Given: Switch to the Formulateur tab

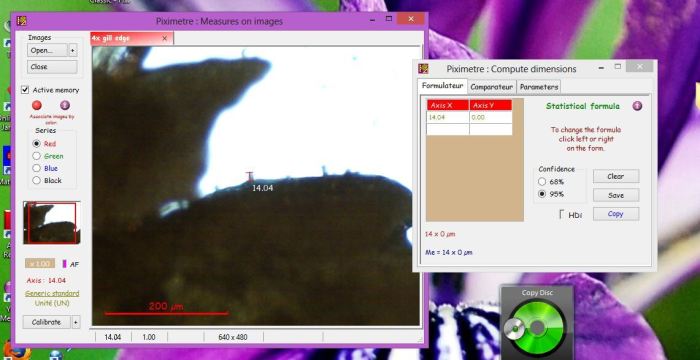Looking at the screenshot, I should pyautogui.click(x=442, y=86).
